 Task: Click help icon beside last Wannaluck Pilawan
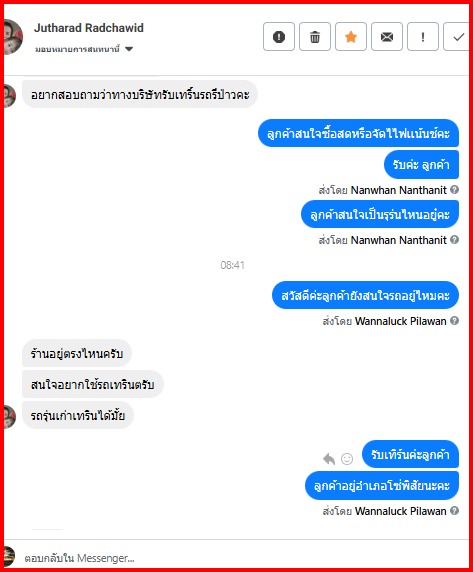454,510
